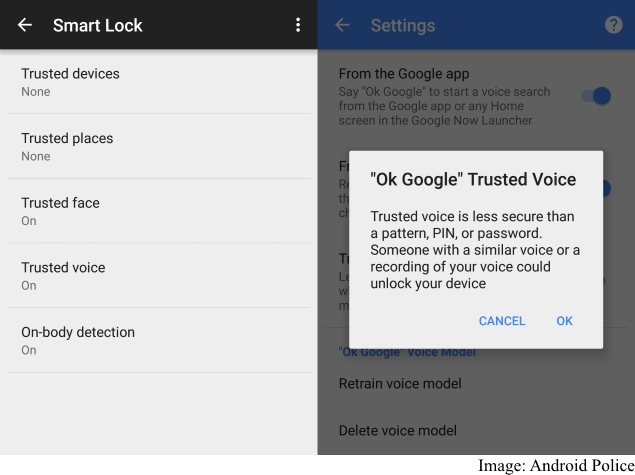Viewport: 635px width, 475px height.
Task: Confirm the dialog with OK
Action: click(565, 321)
